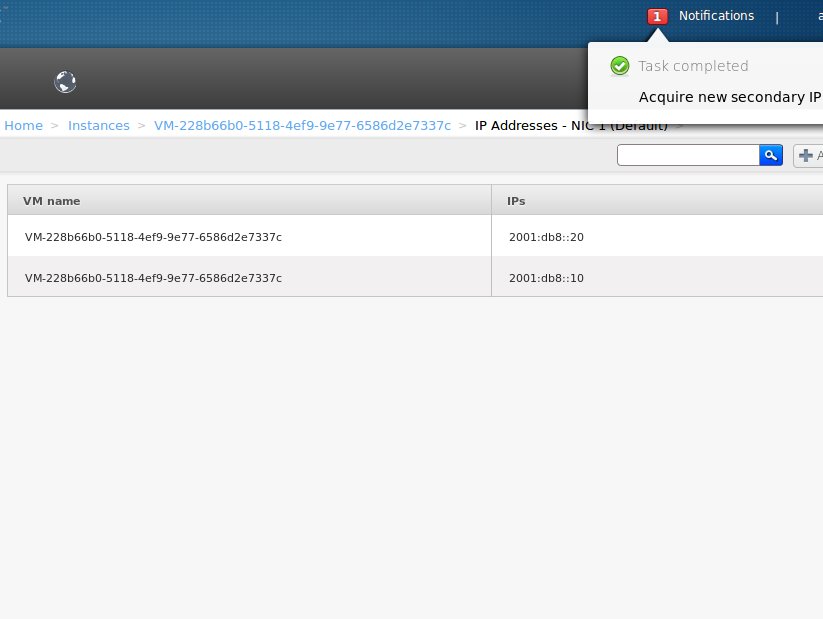Select the IP cell 2001:db8::20

(x=546, y=237)
